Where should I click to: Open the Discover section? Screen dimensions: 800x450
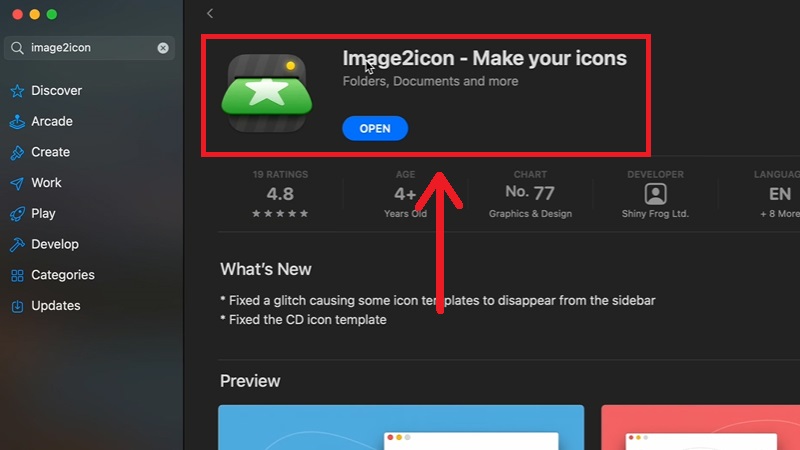[x=56, y=90]
